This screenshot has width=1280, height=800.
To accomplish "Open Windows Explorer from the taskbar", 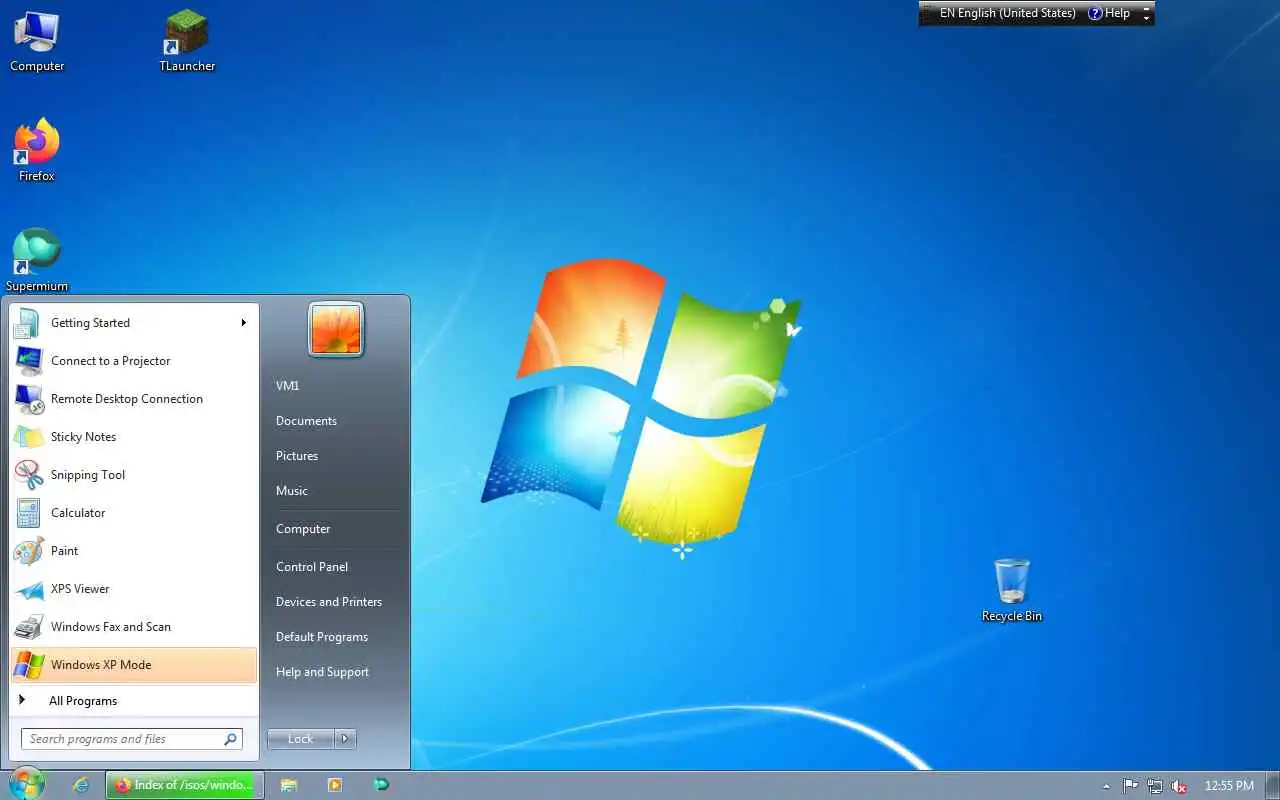I will click(289, 785).
